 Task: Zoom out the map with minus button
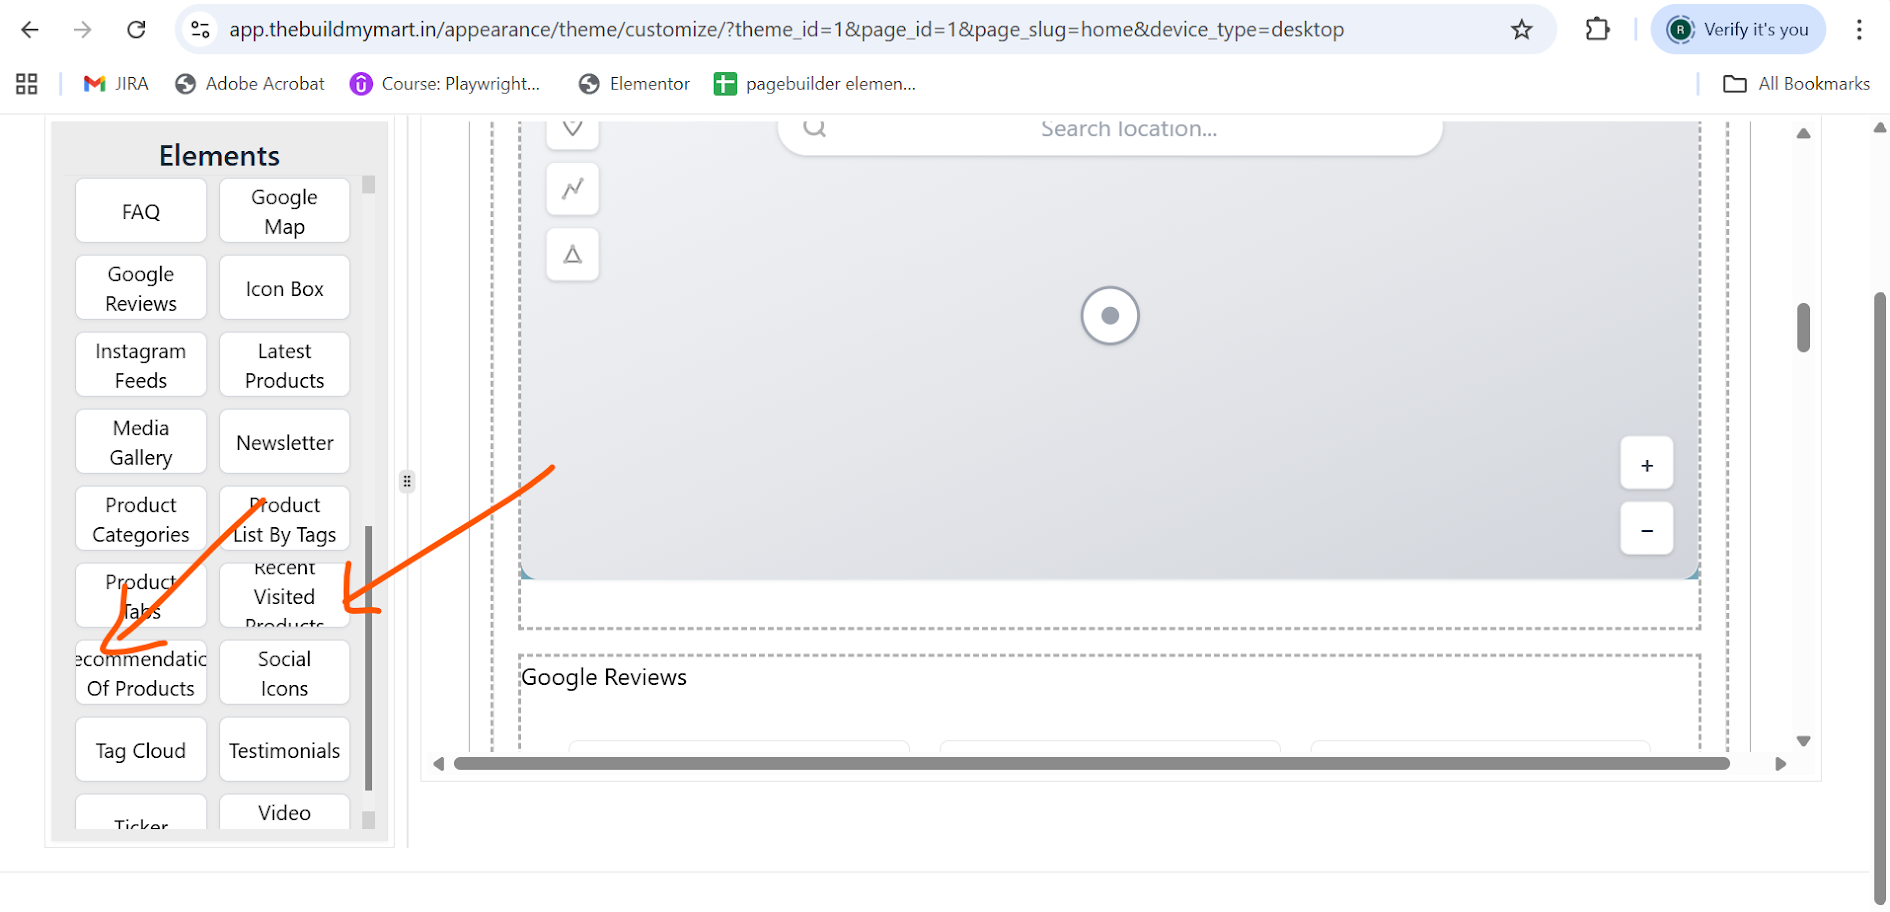1647,529
